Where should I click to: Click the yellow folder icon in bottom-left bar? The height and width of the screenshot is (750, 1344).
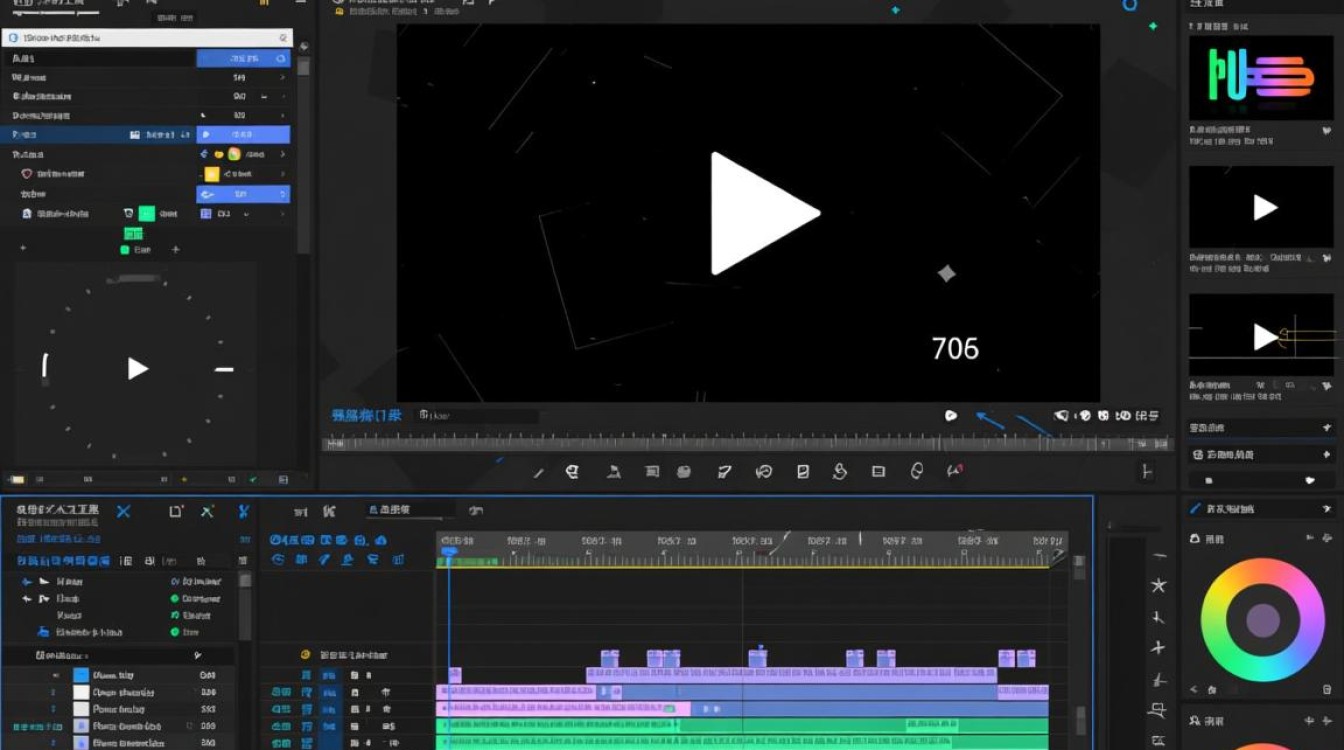[16, 480]
